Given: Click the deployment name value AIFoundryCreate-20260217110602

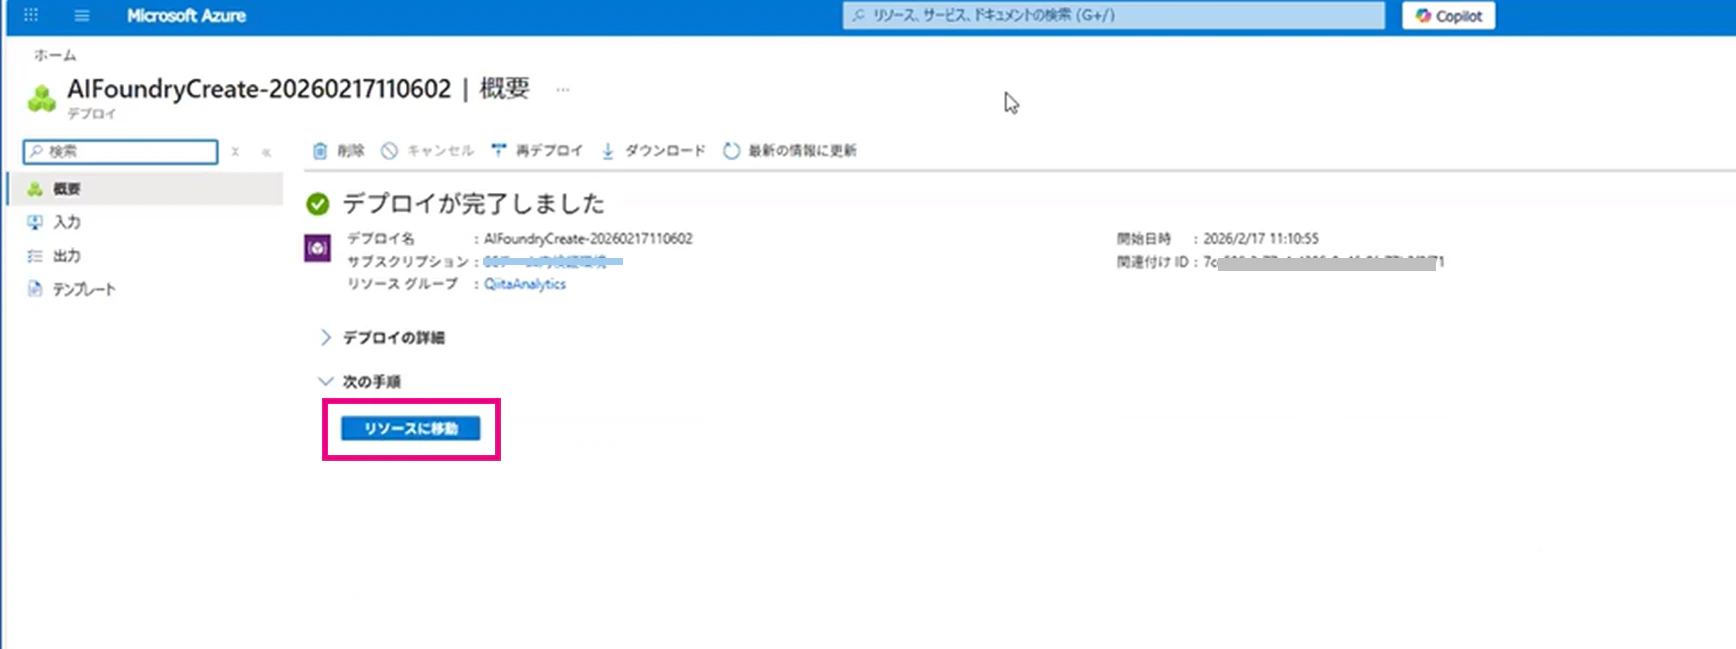Looking at the screenshot, I should click(588, 239).
